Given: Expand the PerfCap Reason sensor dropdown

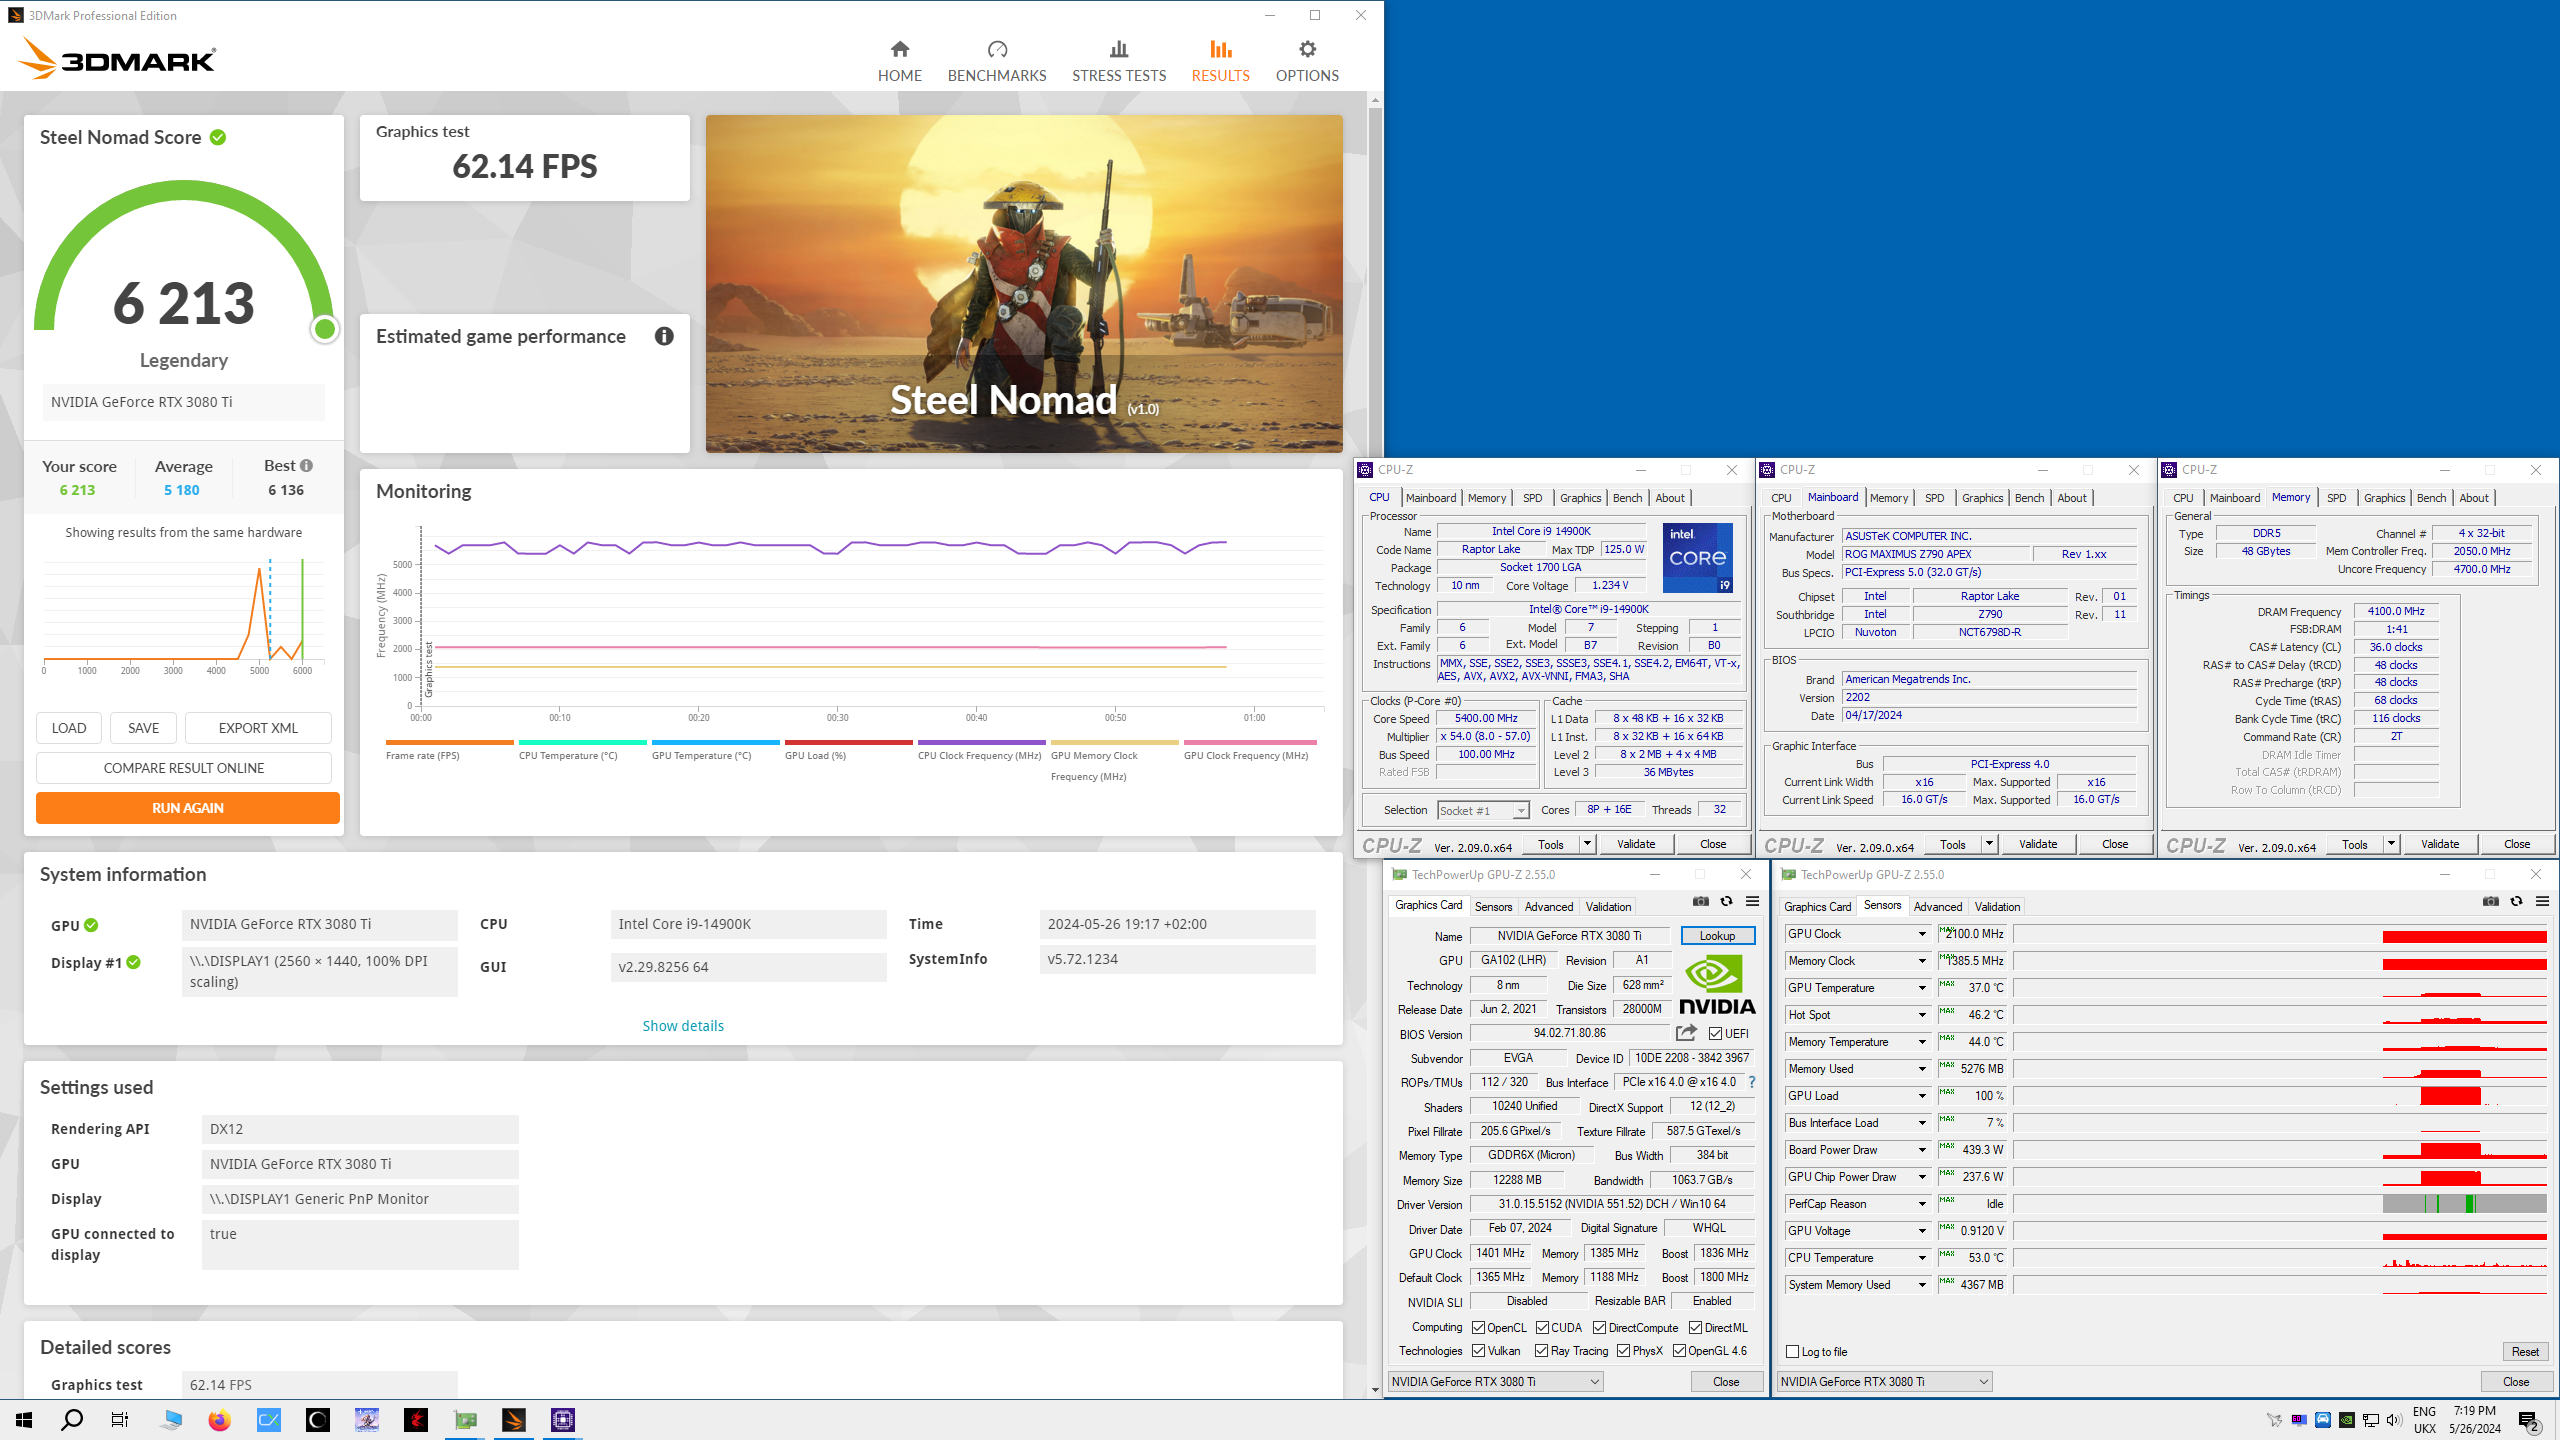Looking at the screenshot, I should [1921, 1204].
